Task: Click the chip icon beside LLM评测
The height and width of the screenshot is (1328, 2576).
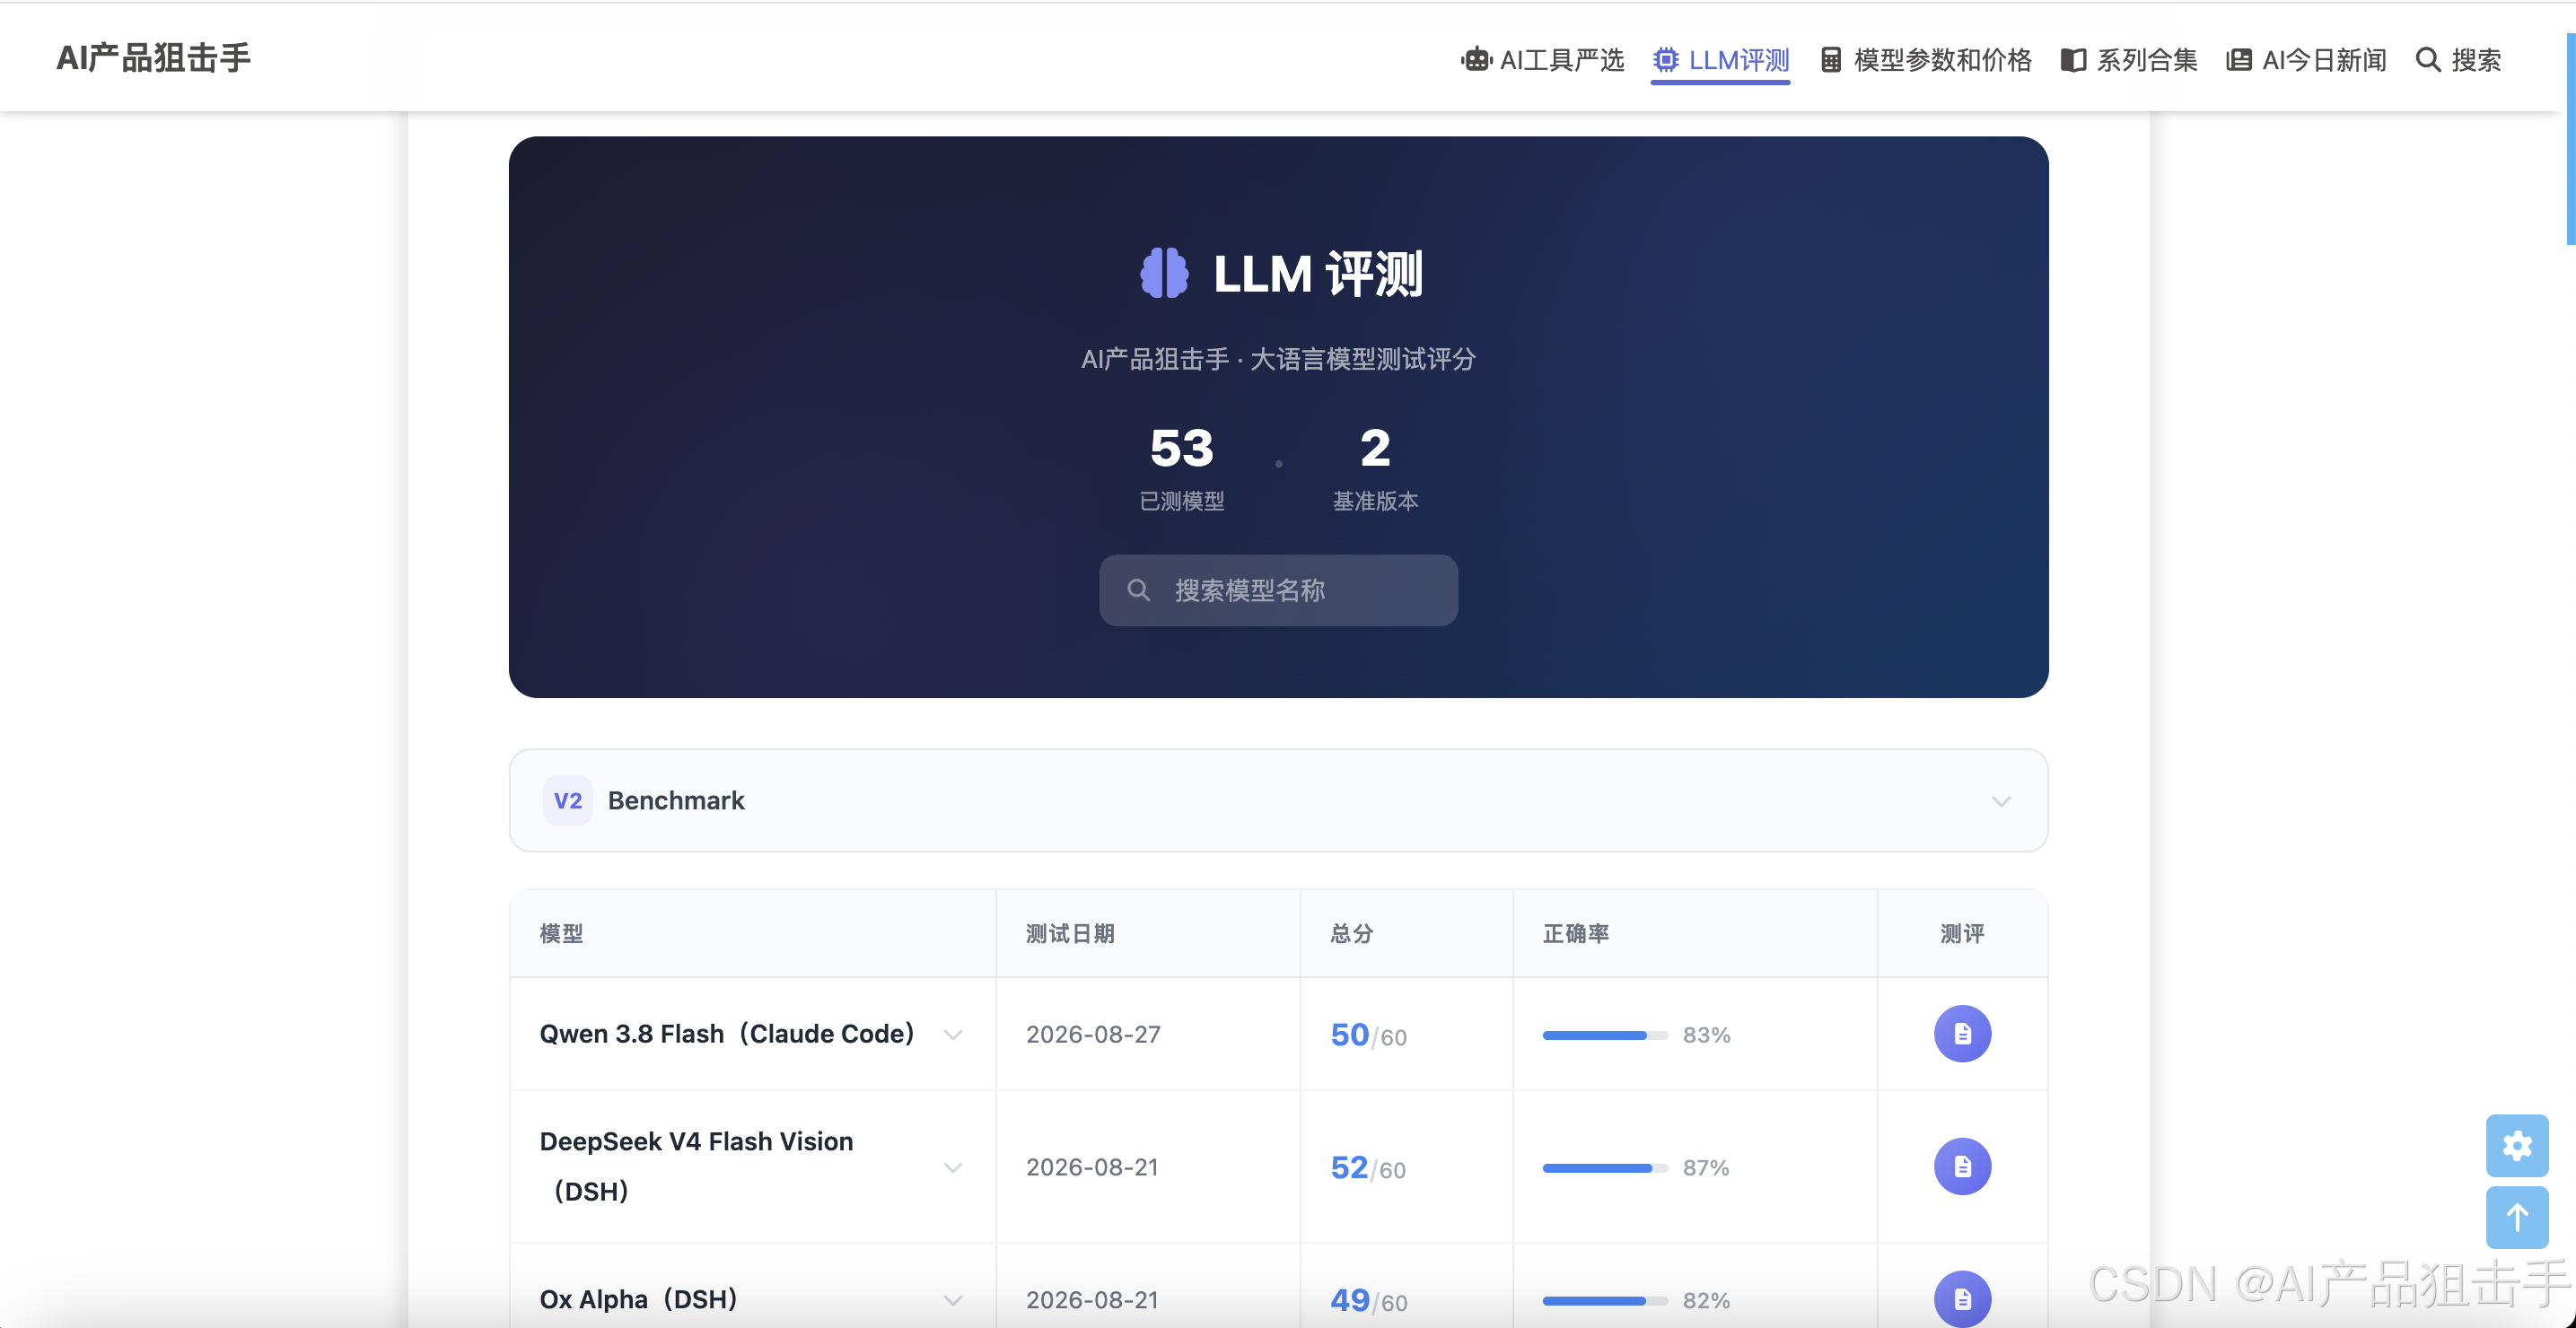Action: 1665,60
